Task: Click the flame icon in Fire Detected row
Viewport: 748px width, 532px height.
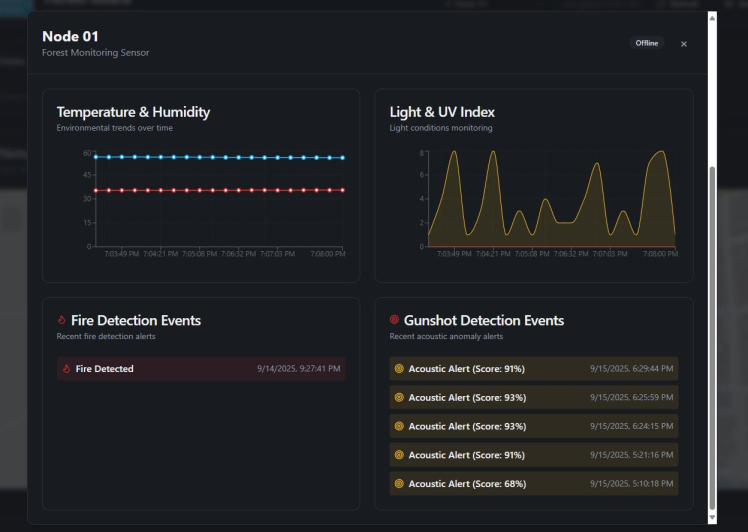Action: point(66,369)
